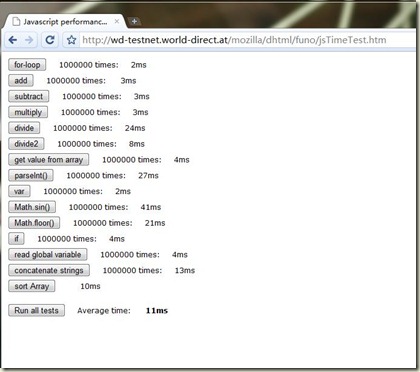Select the 41ms Math.sin() result

pos(151,207)
